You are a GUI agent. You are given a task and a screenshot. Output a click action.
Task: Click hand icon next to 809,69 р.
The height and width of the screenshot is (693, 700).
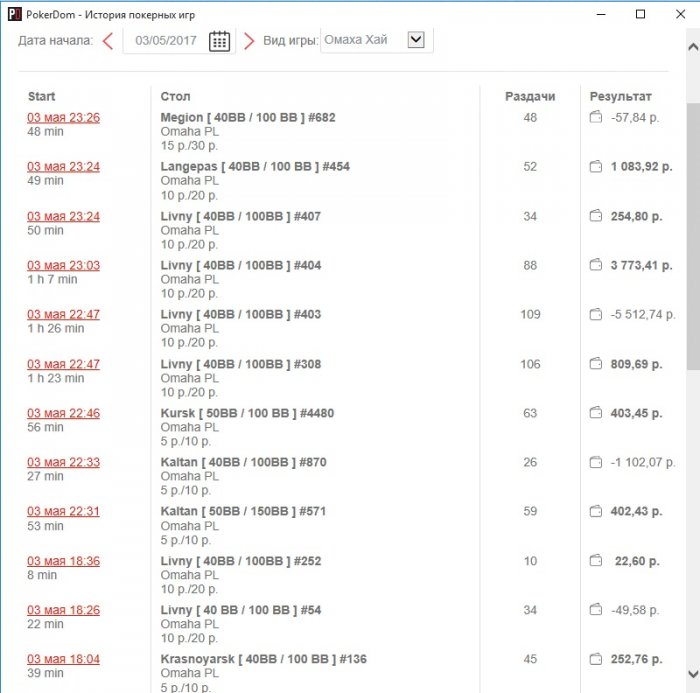pyautogui.click(x=596, y=364)
